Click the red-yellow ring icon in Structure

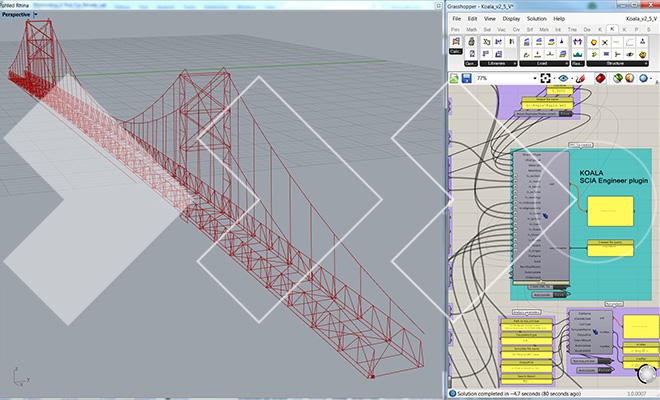(642, 54)
